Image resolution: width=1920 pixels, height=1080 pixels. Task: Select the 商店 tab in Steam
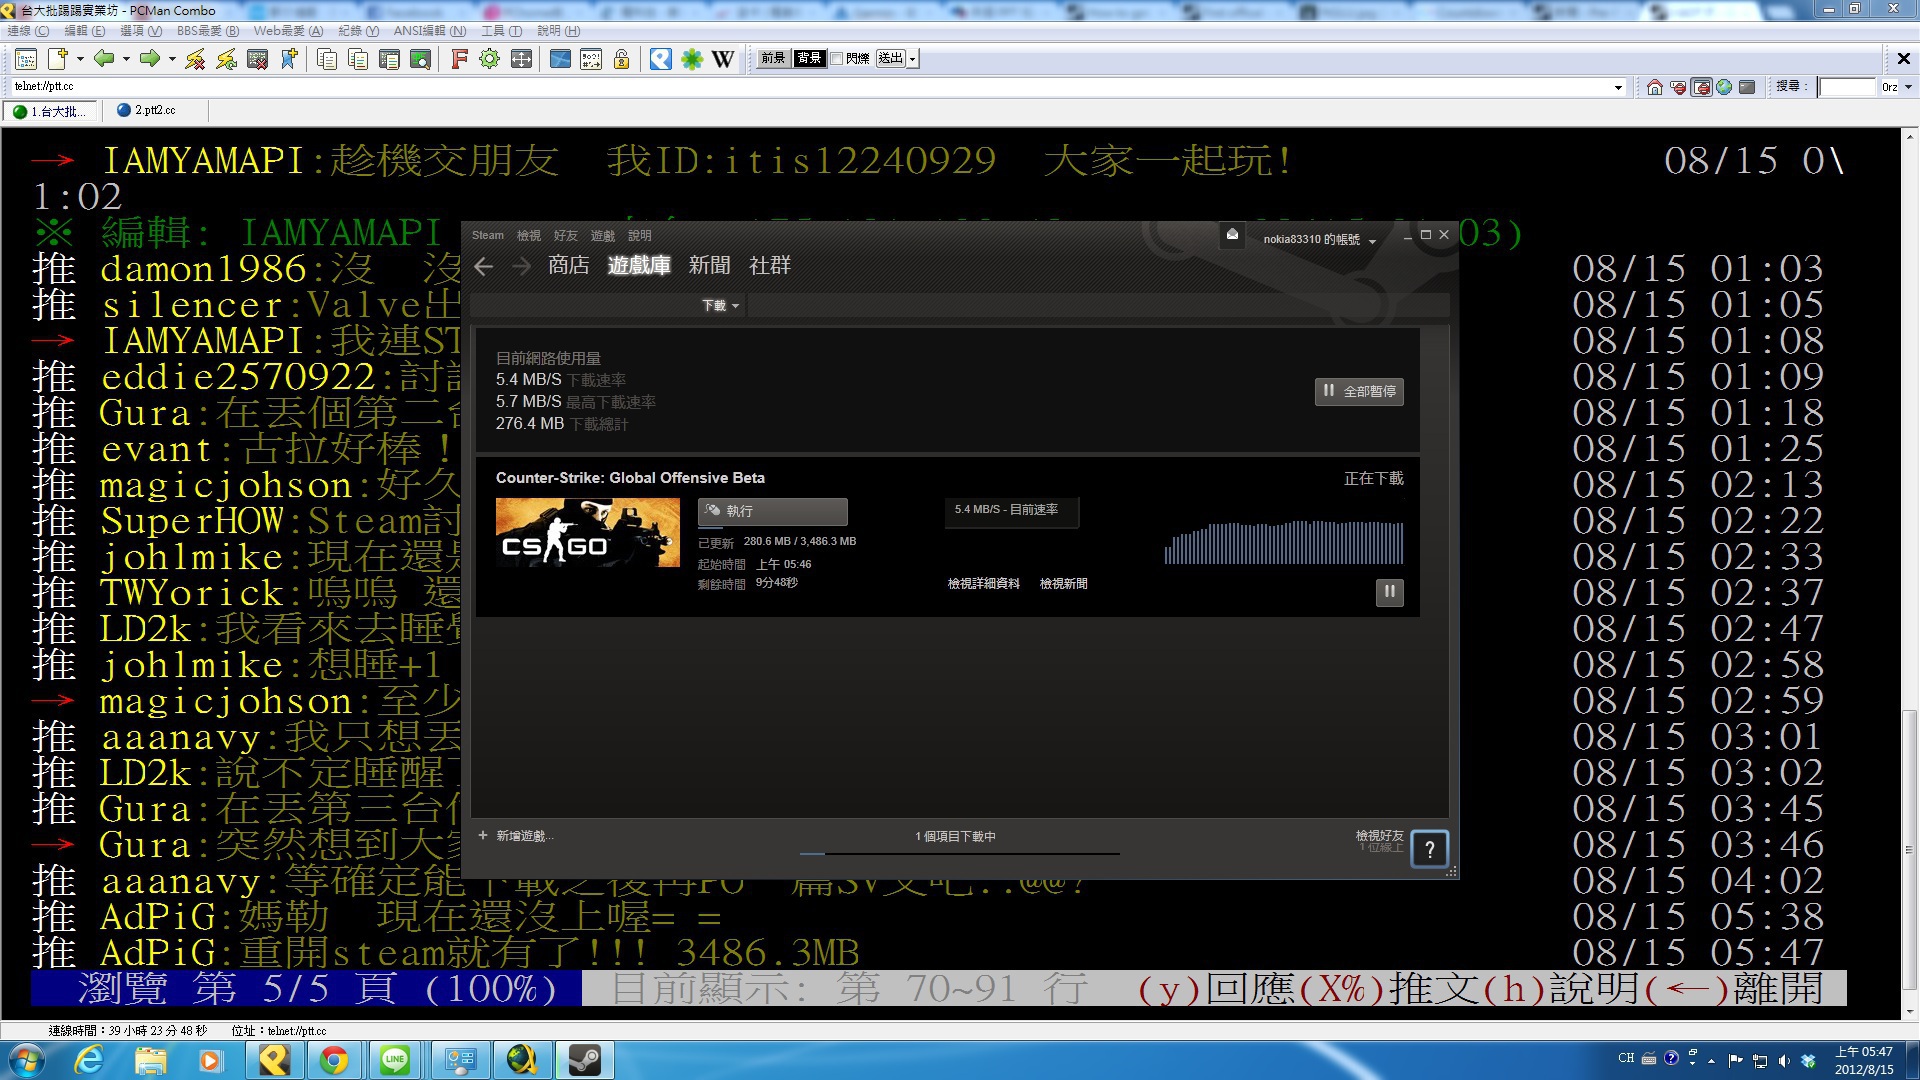pos(568,265)
